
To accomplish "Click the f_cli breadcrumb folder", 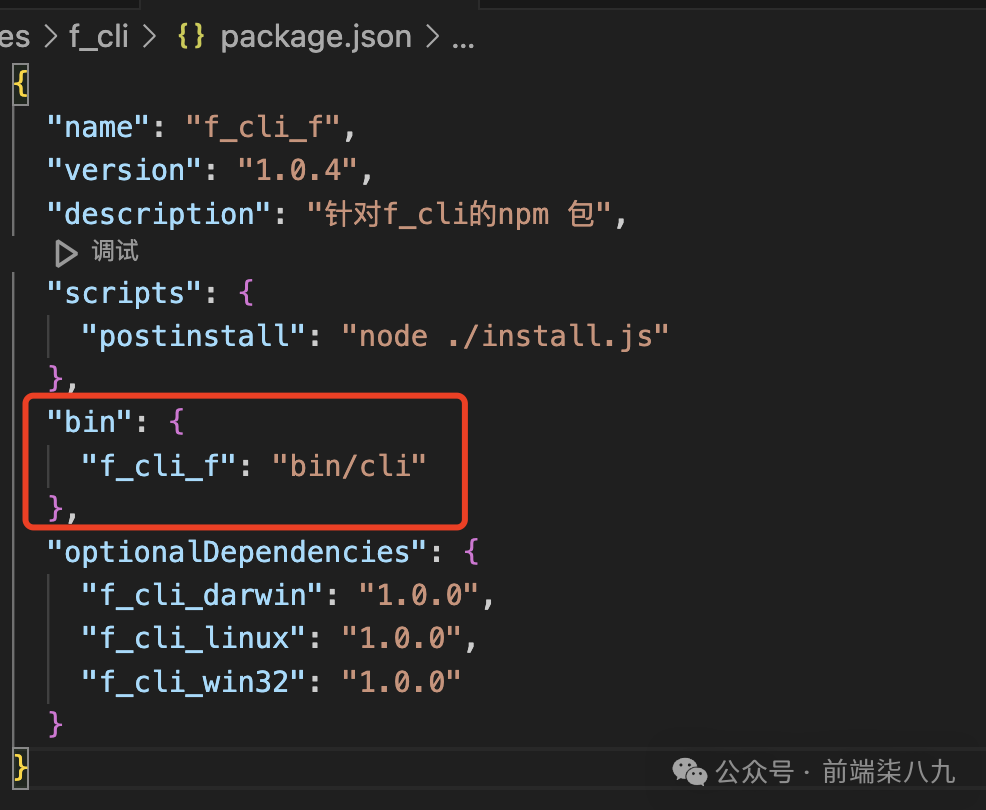I will pos(98,37).
